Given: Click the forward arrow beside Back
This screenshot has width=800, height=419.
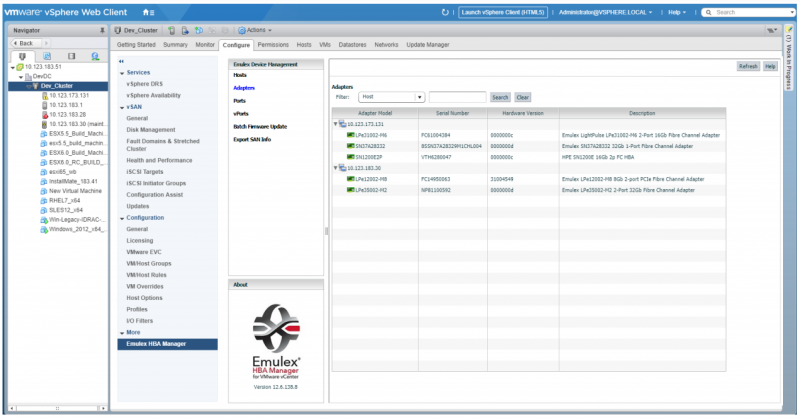Looking at the screenshot, I should tap(46, 43).
